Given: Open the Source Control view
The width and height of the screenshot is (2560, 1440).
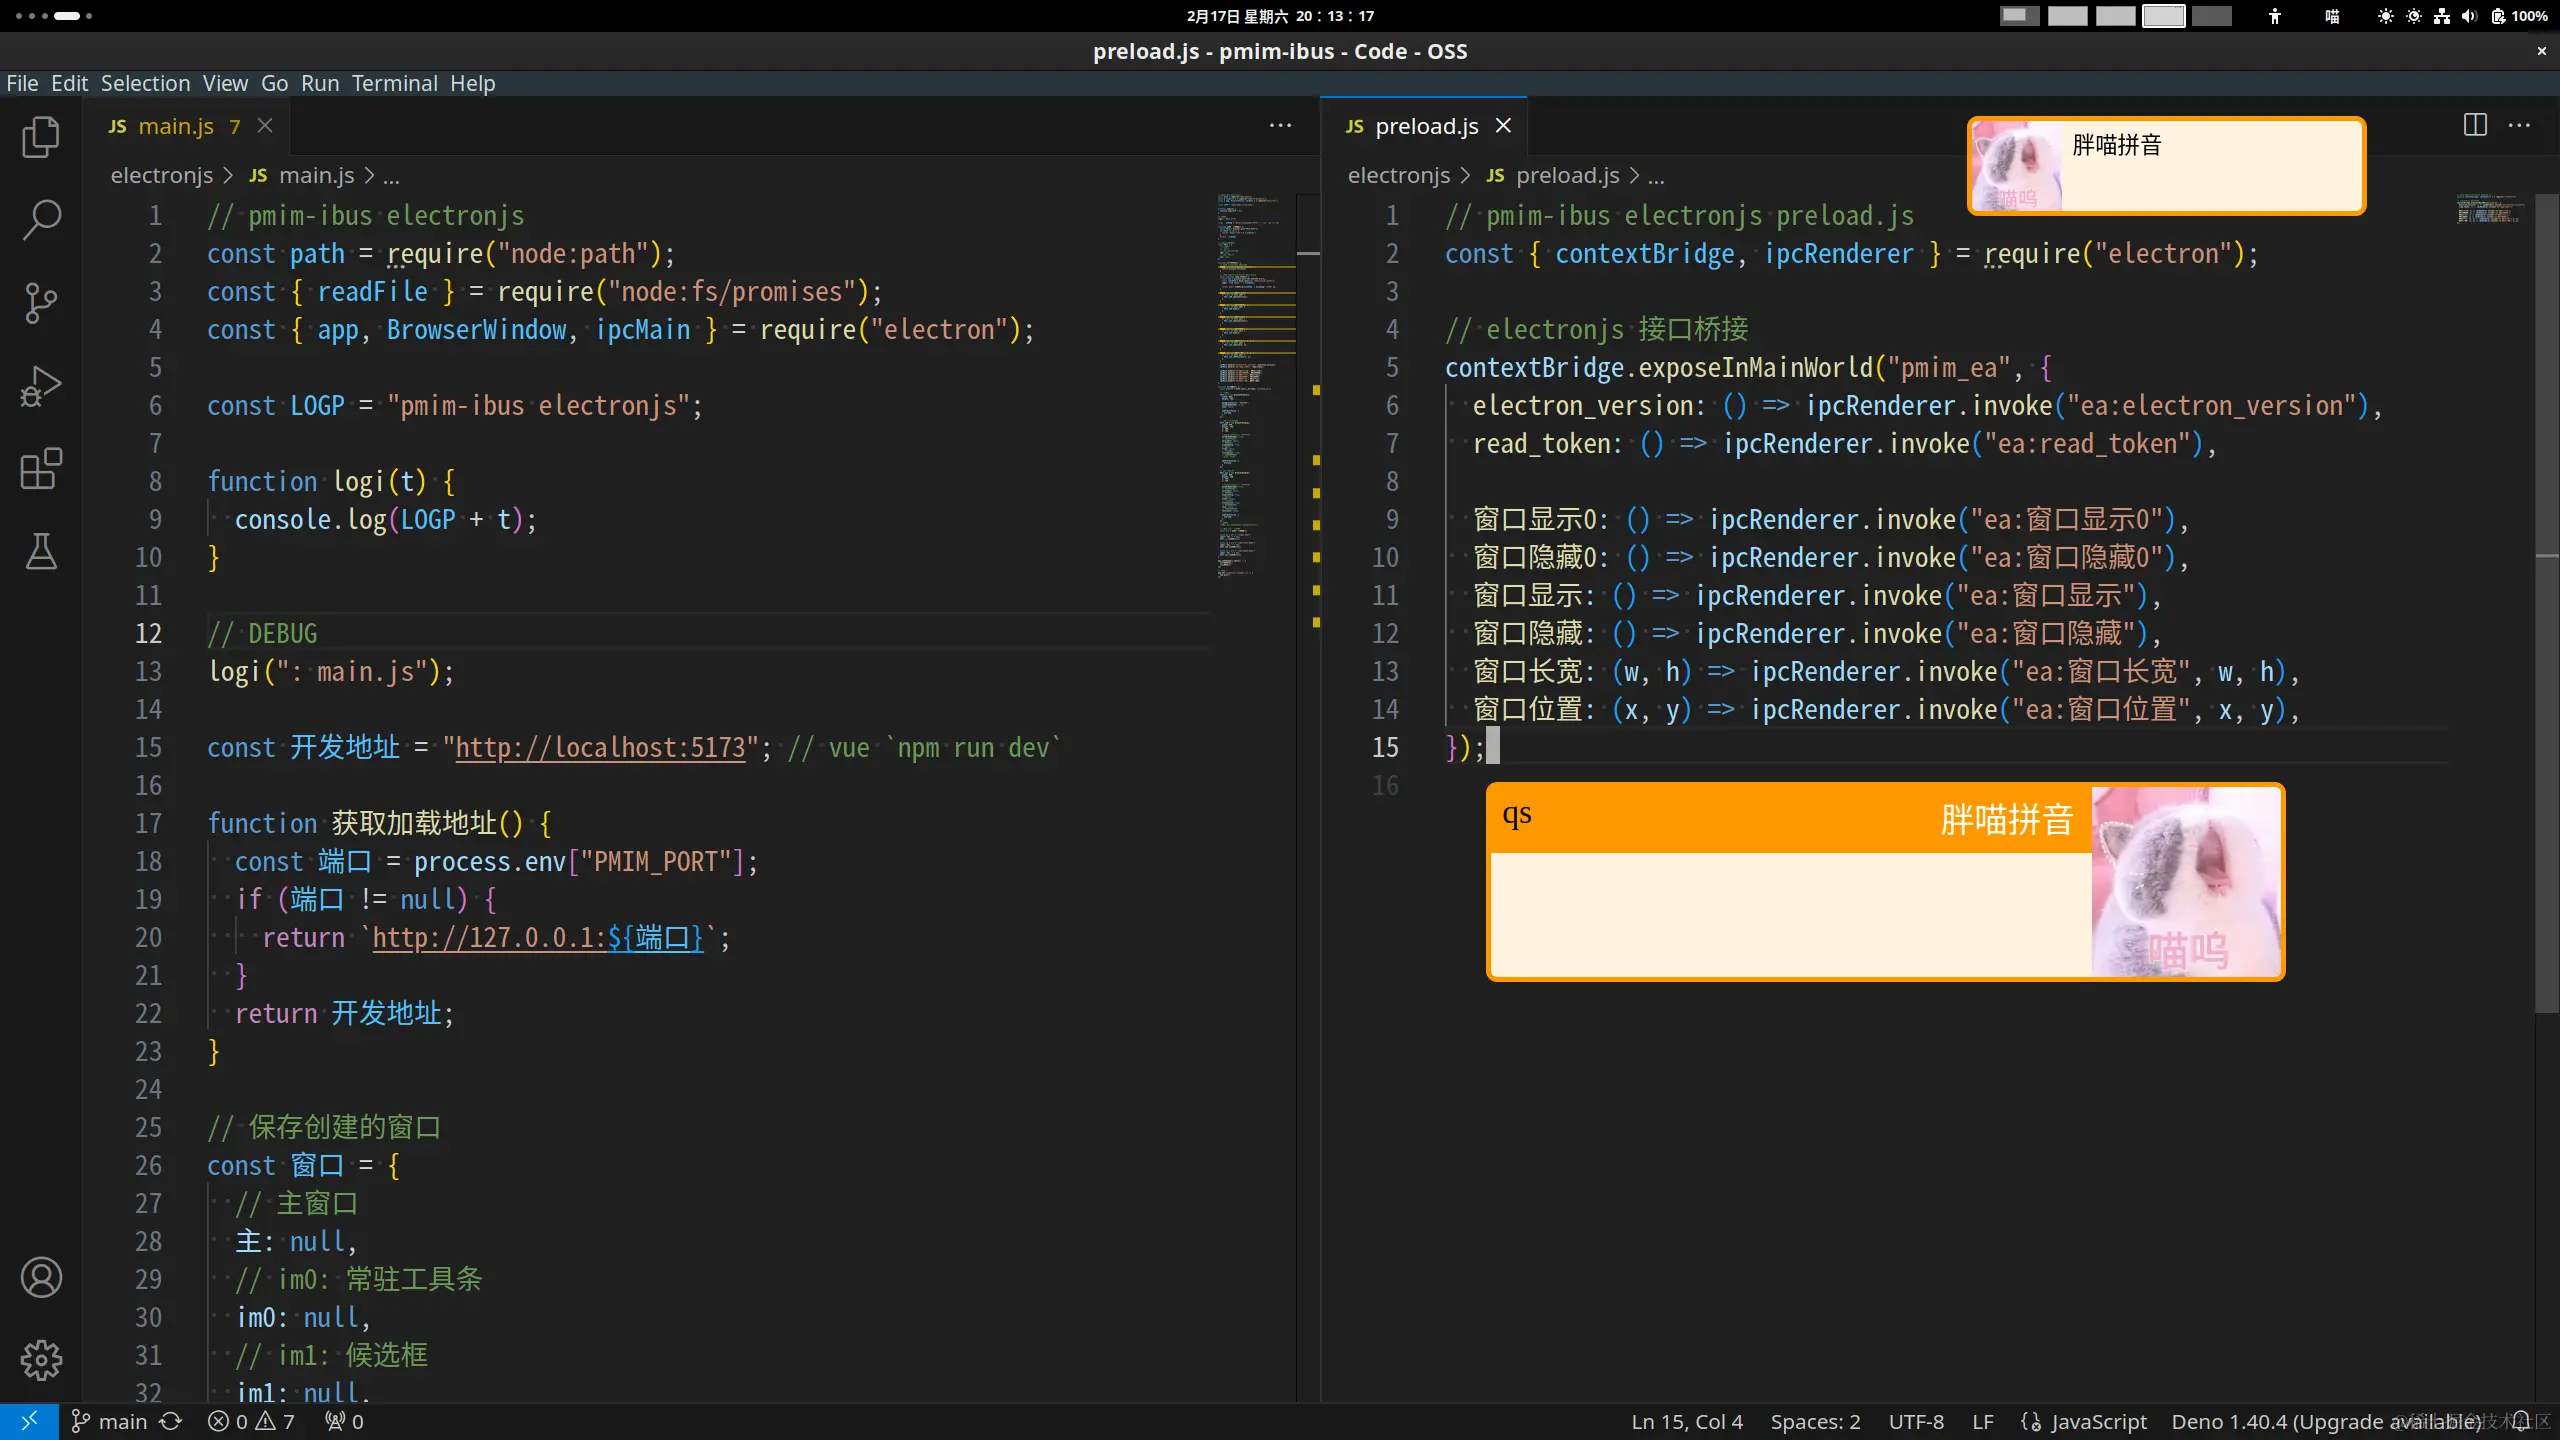Looking at the screenshot, I should click(41, 302).
